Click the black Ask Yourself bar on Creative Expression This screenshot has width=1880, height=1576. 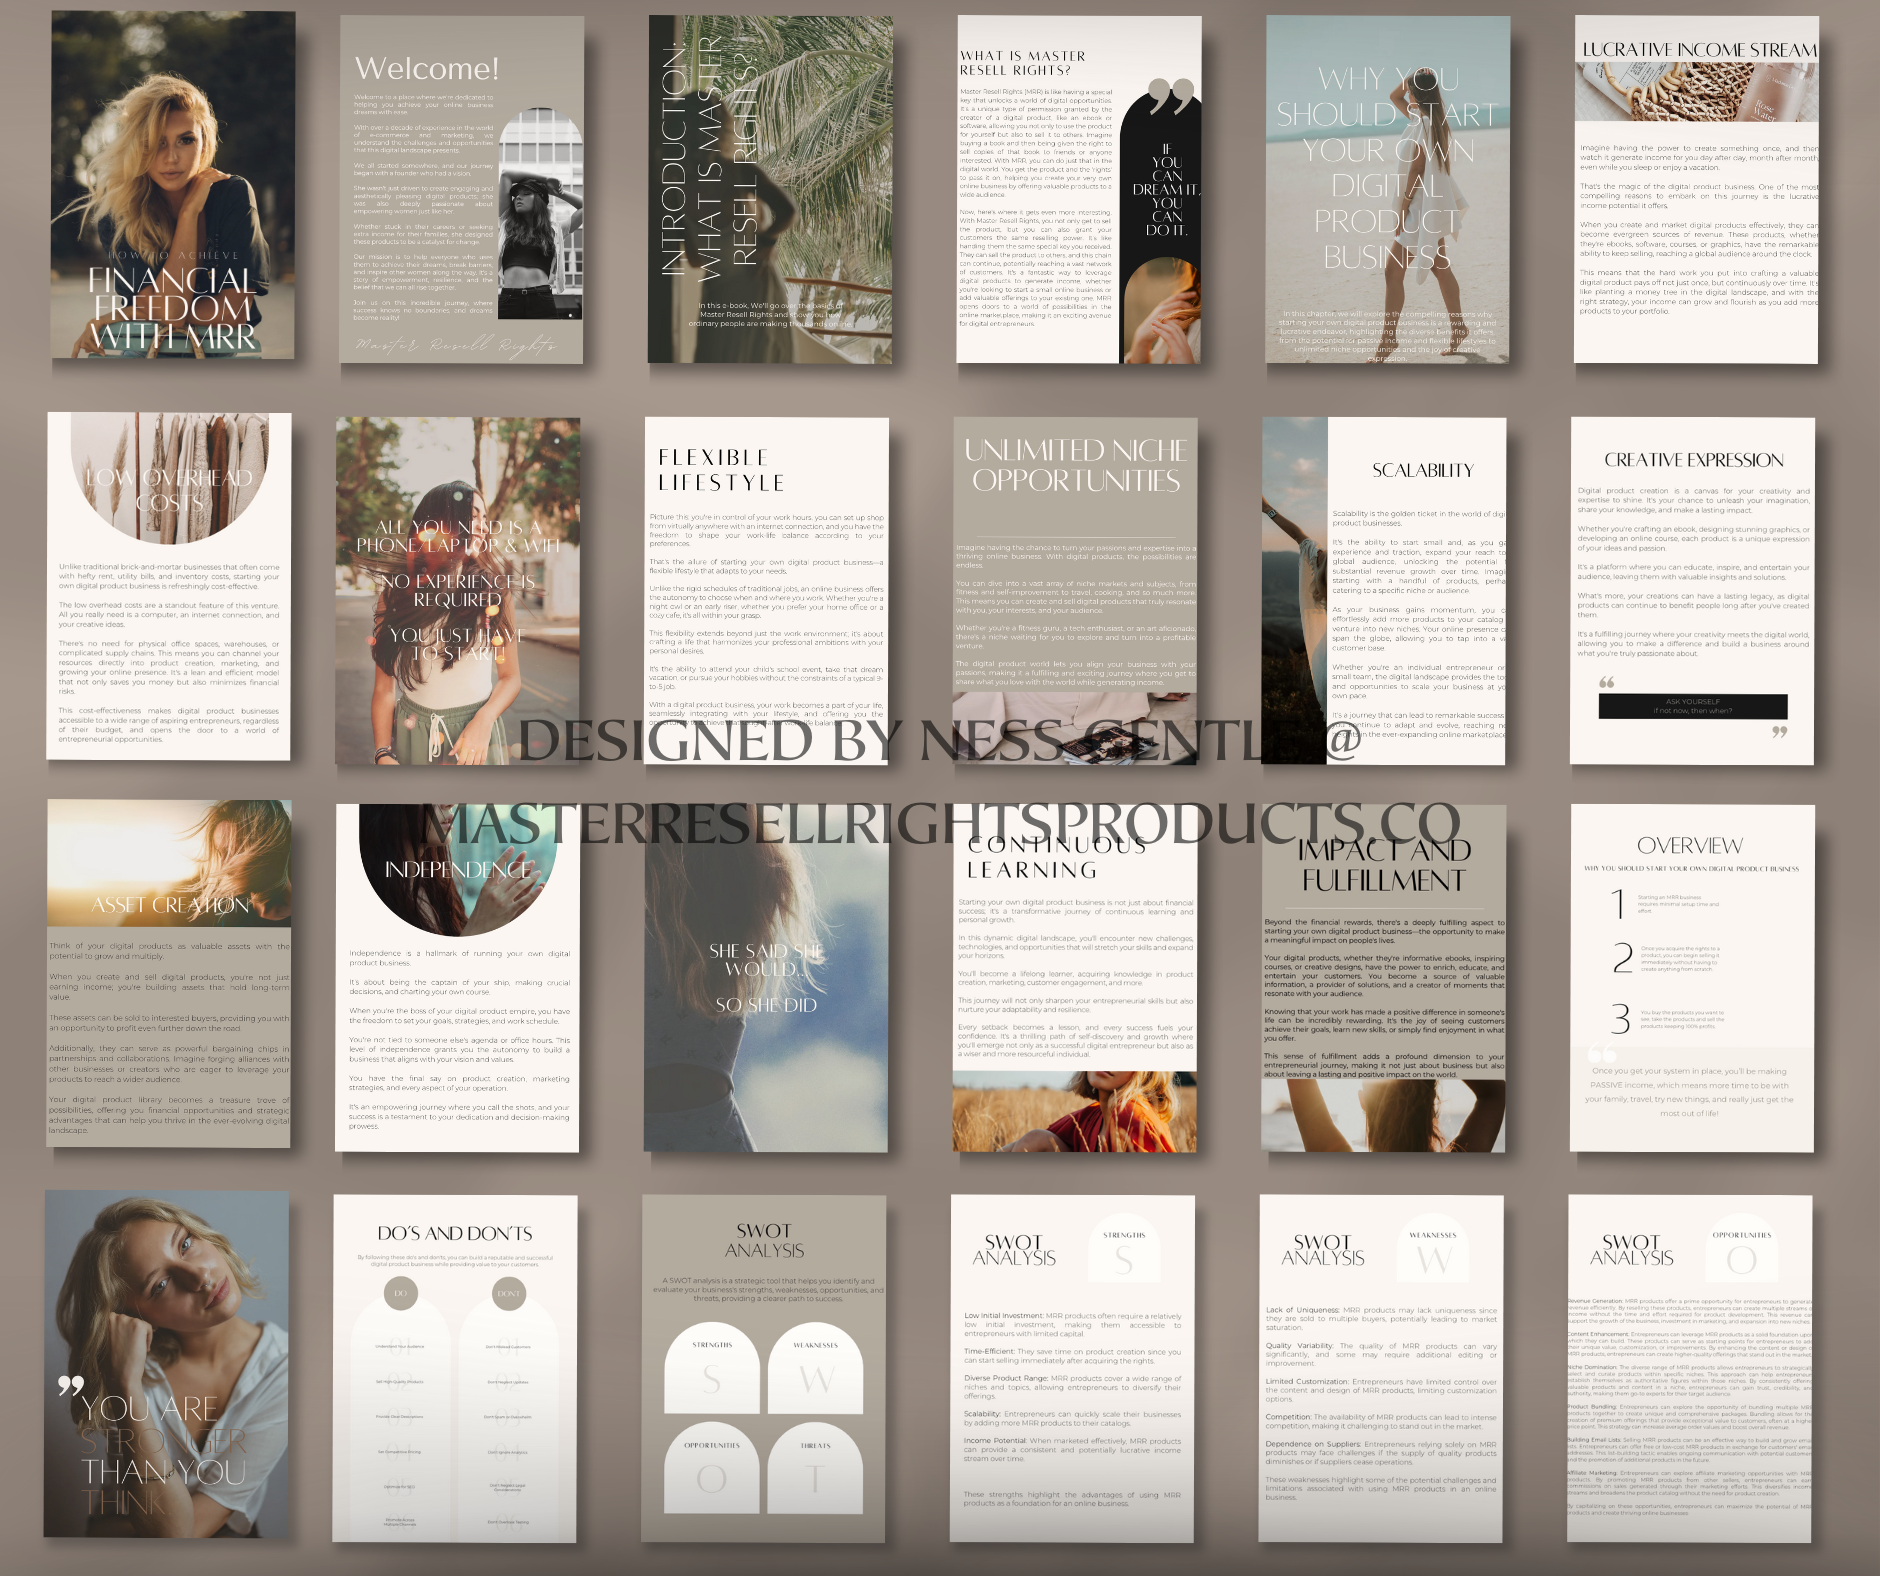click(x=1692, y=706)
